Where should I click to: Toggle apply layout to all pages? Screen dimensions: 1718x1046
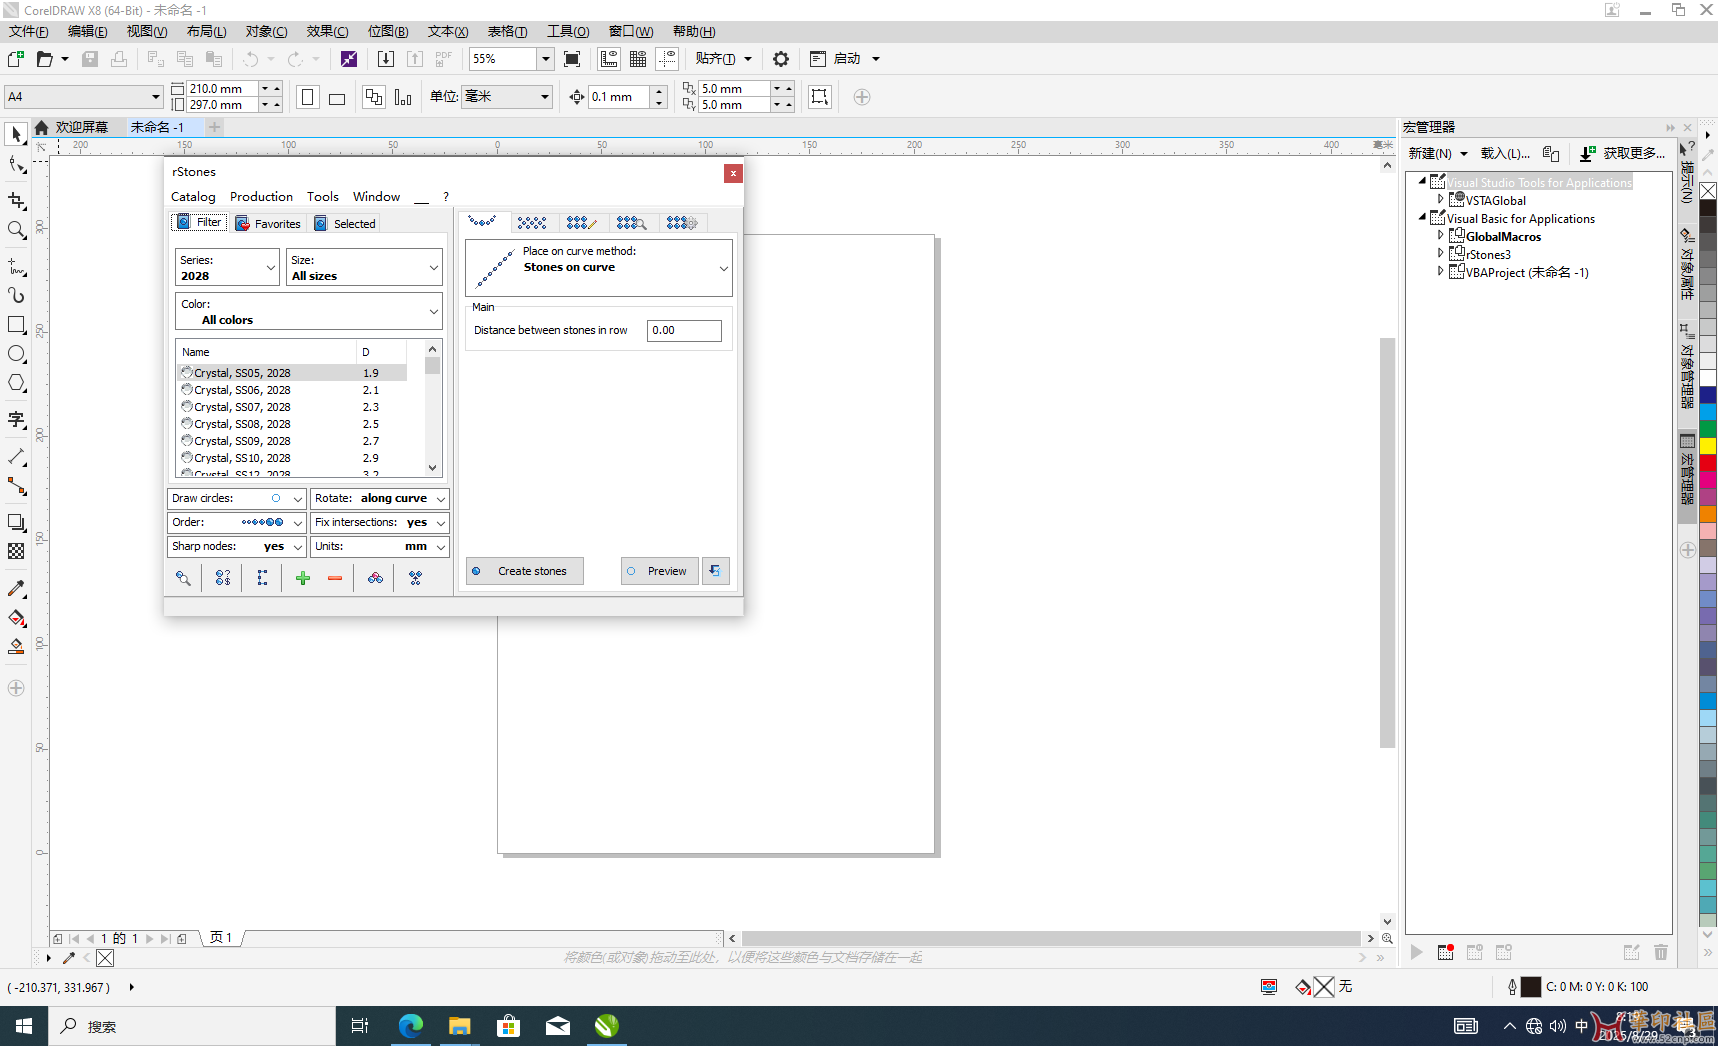coord(374,97)
